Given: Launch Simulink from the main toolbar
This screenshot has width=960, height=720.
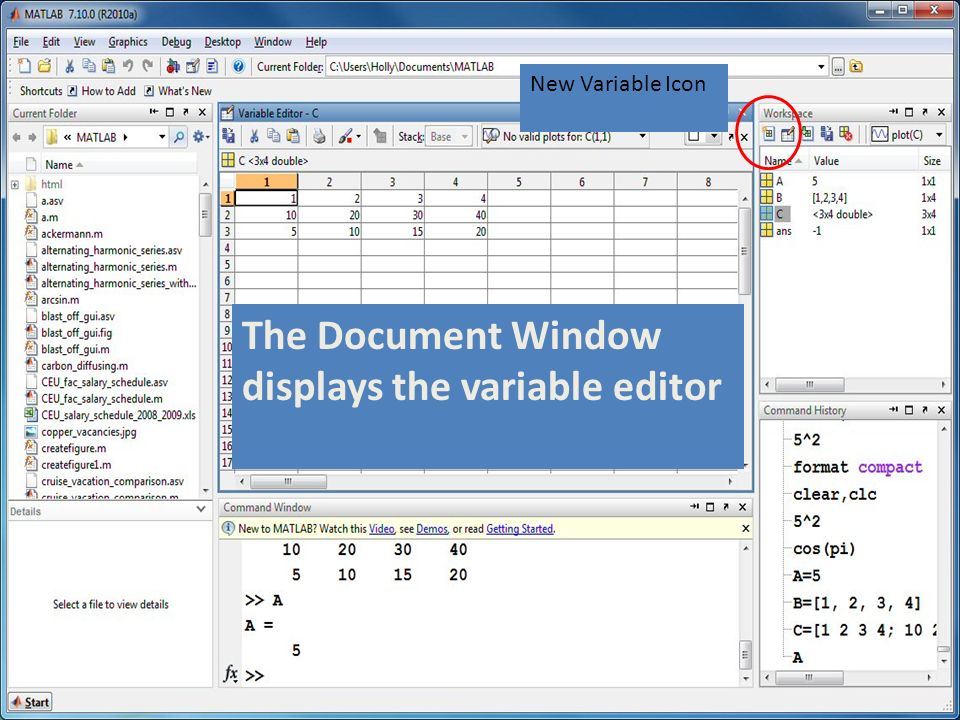Looking at the screenshot, I should pyautogui.click(x=173, y=66).
